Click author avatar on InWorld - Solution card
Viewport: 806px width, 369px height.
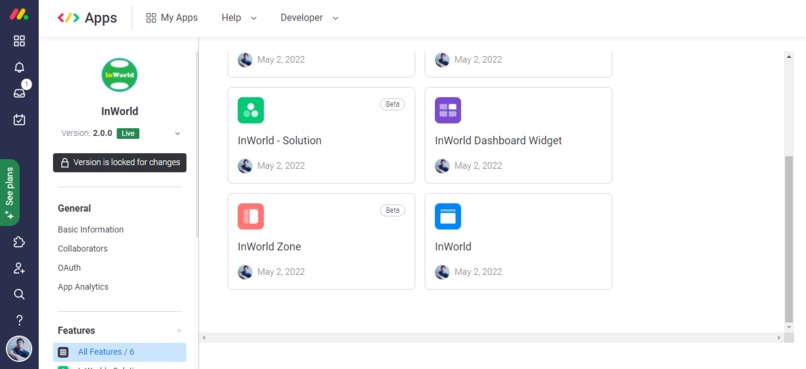coord(245,165)
